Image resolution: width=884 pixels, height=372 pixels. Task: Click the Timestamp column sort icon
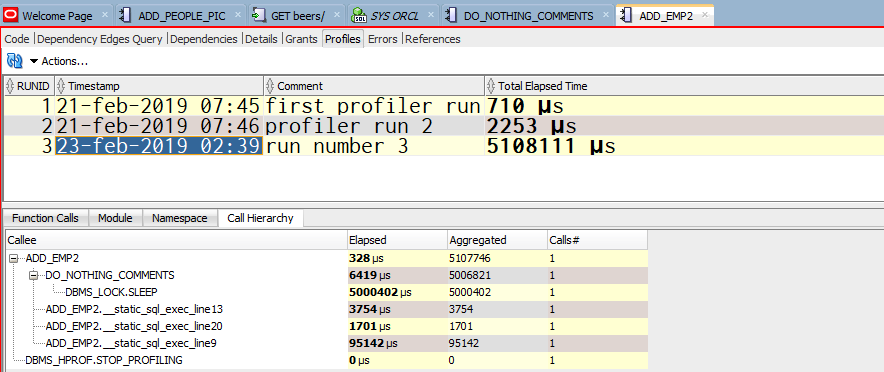tap(61, 86)
